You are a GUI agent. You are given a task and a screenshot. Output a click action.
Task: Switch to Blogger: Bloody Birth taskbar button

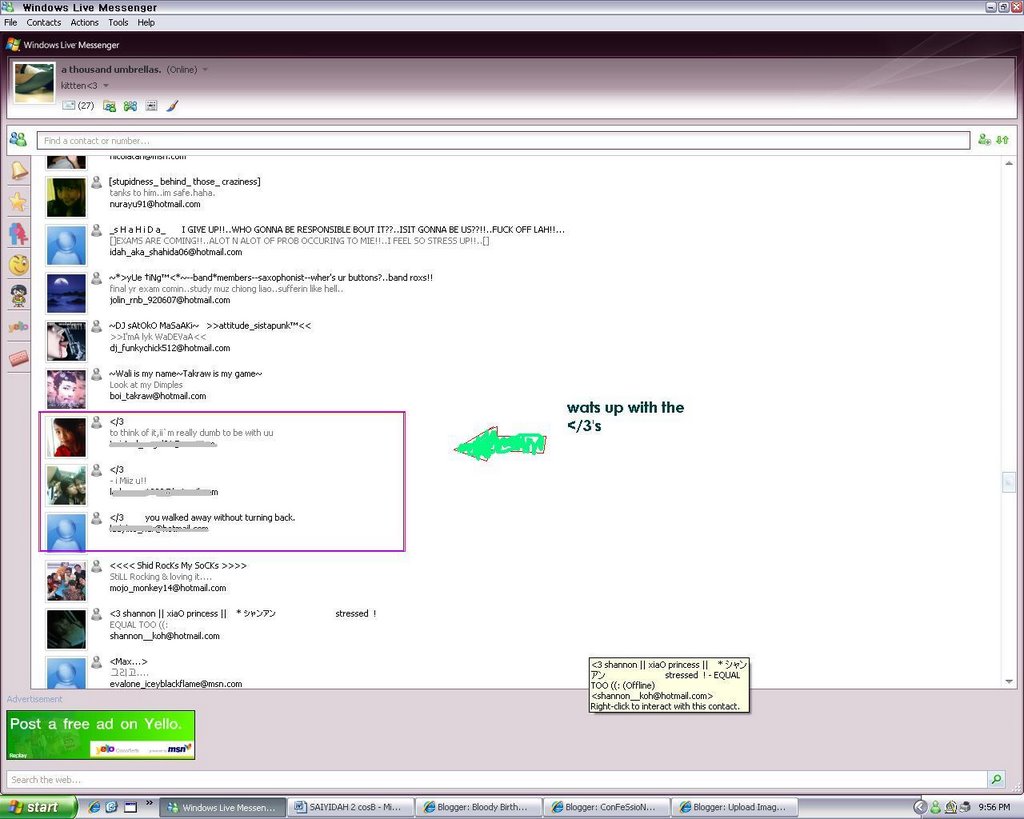click(x=478, y=807)
